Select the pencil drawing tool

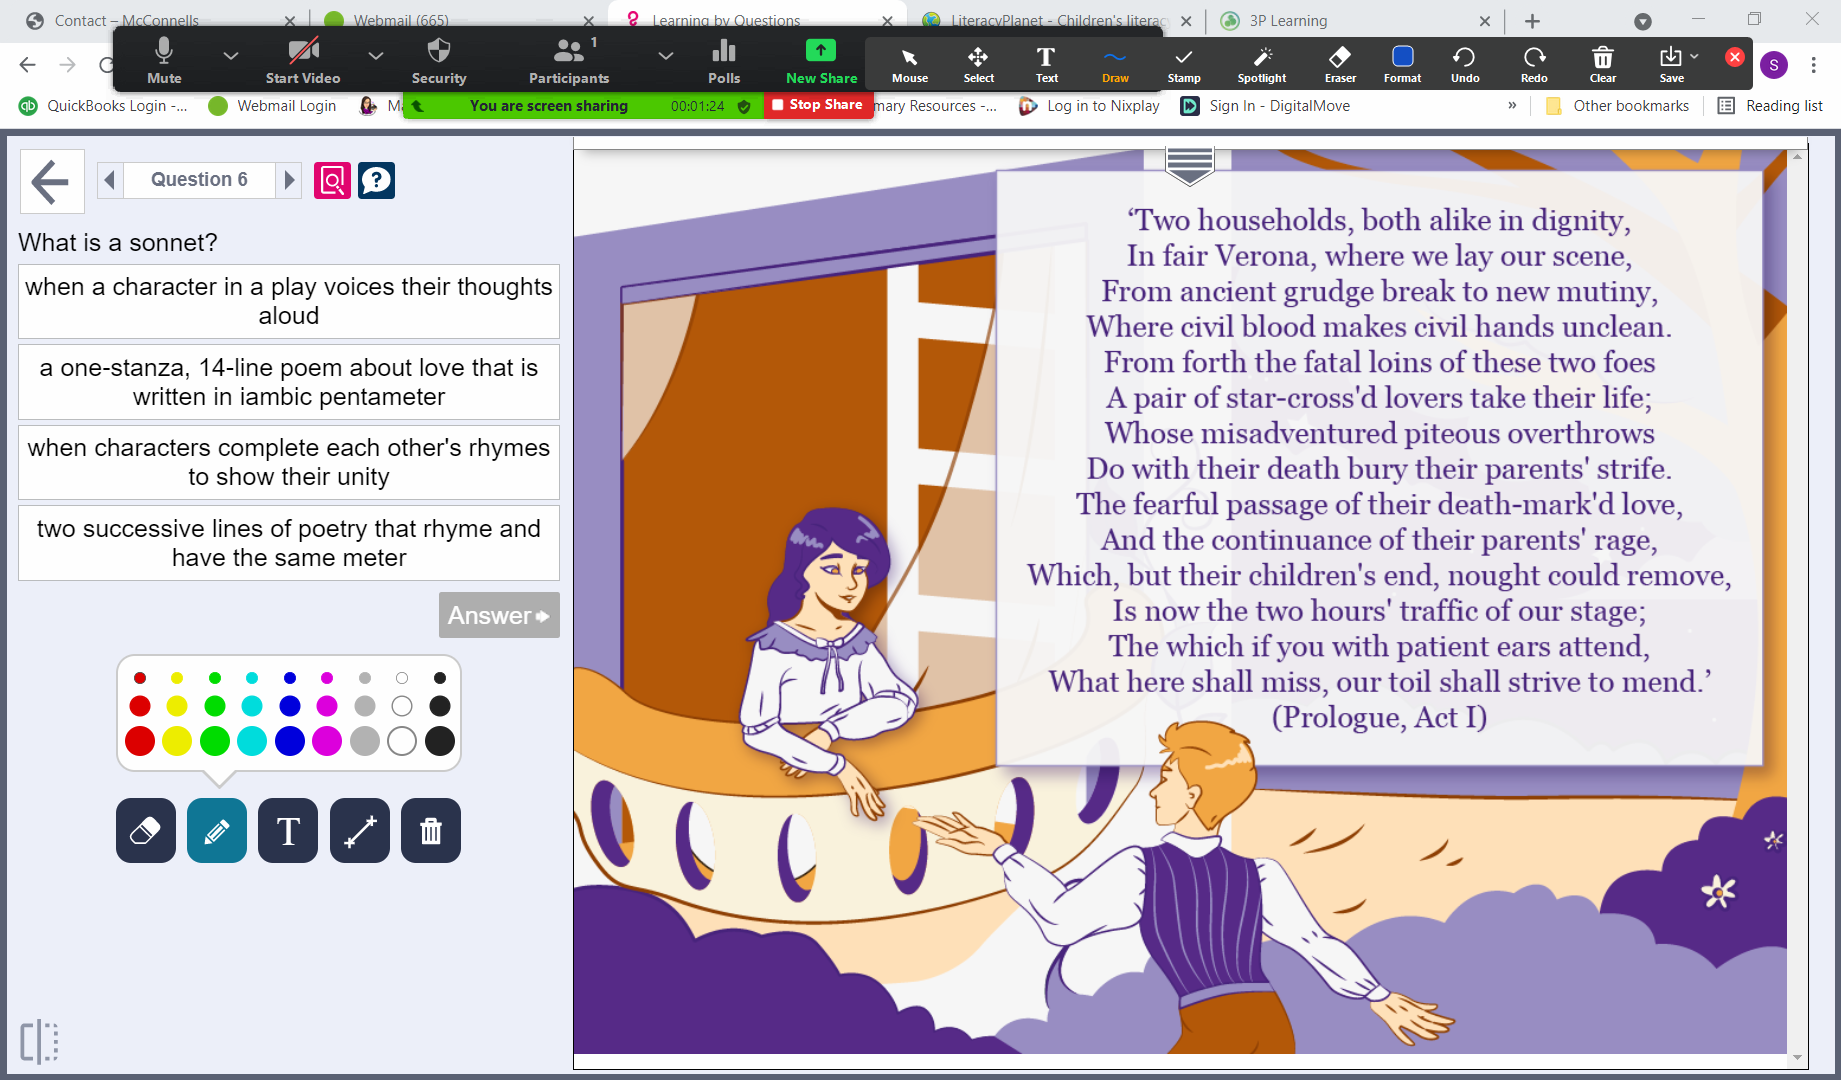click(x=217, y=831)
